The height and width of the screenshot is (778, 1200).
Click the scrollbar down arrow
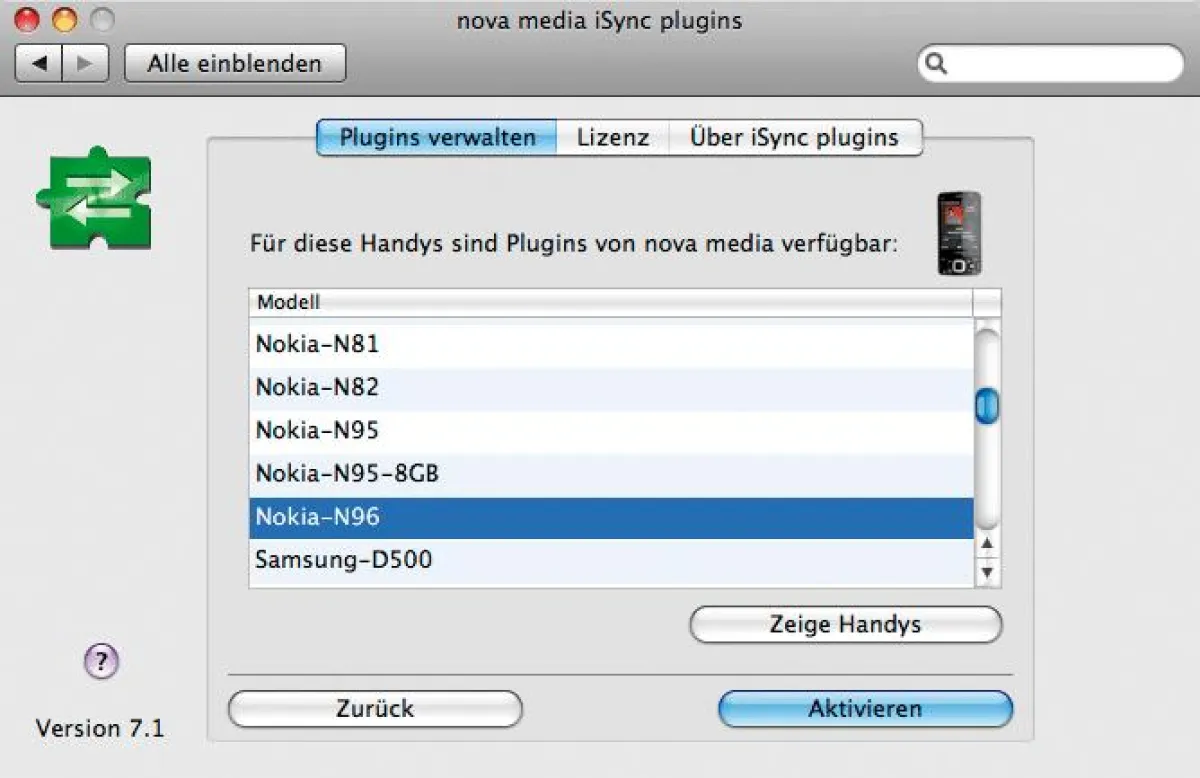986,572
